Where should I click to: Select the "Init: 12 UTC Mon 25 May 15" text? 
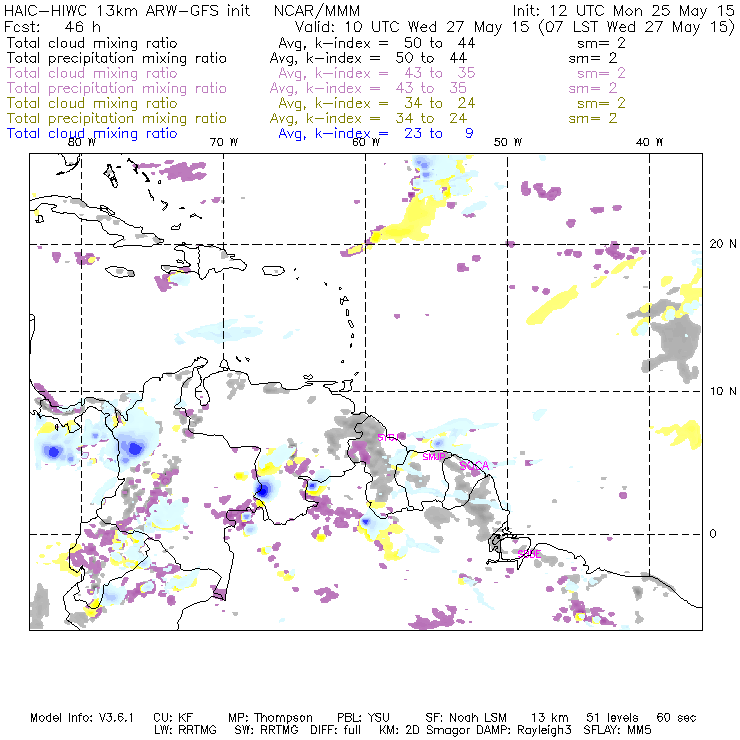(x=623, y=11)
